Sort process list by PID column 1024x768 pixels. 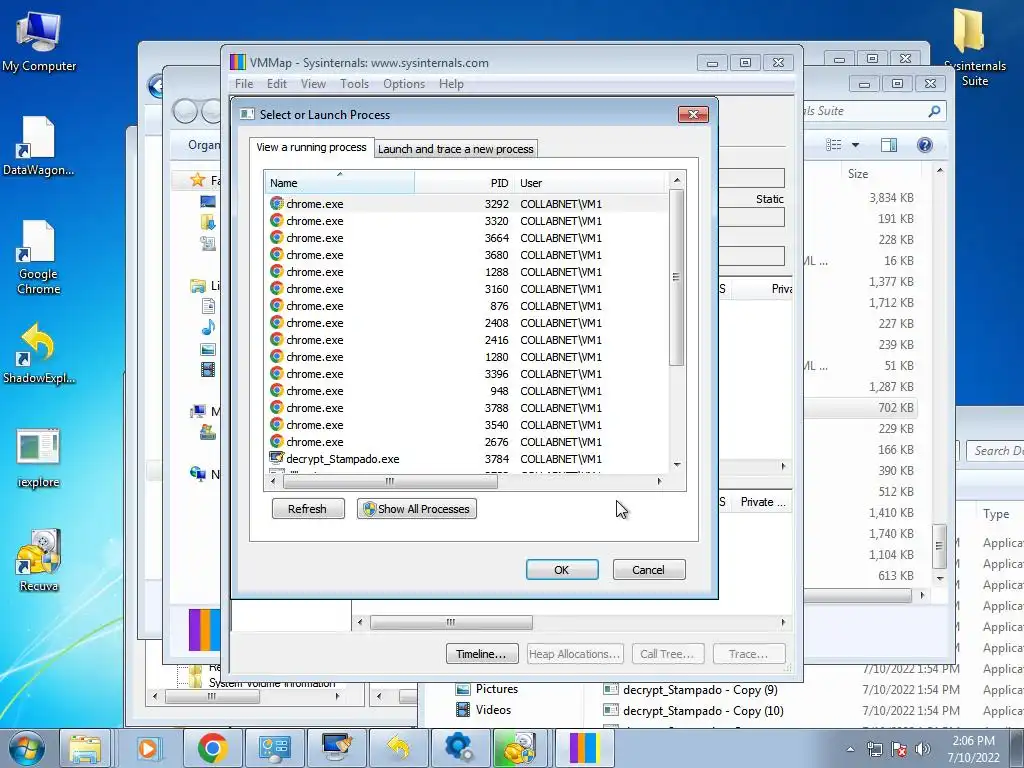click(x=464, y=183)
